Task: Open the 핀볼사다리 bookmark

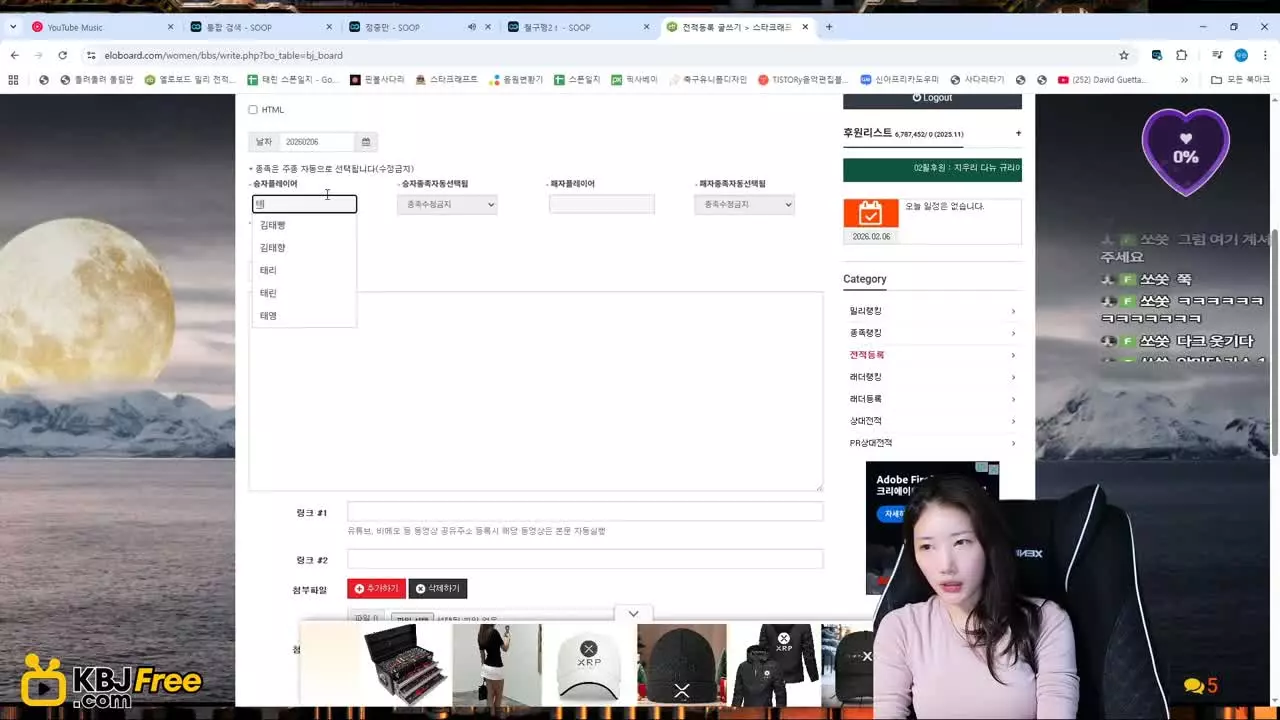Action: pyautogui.click(x=377, y=80)
